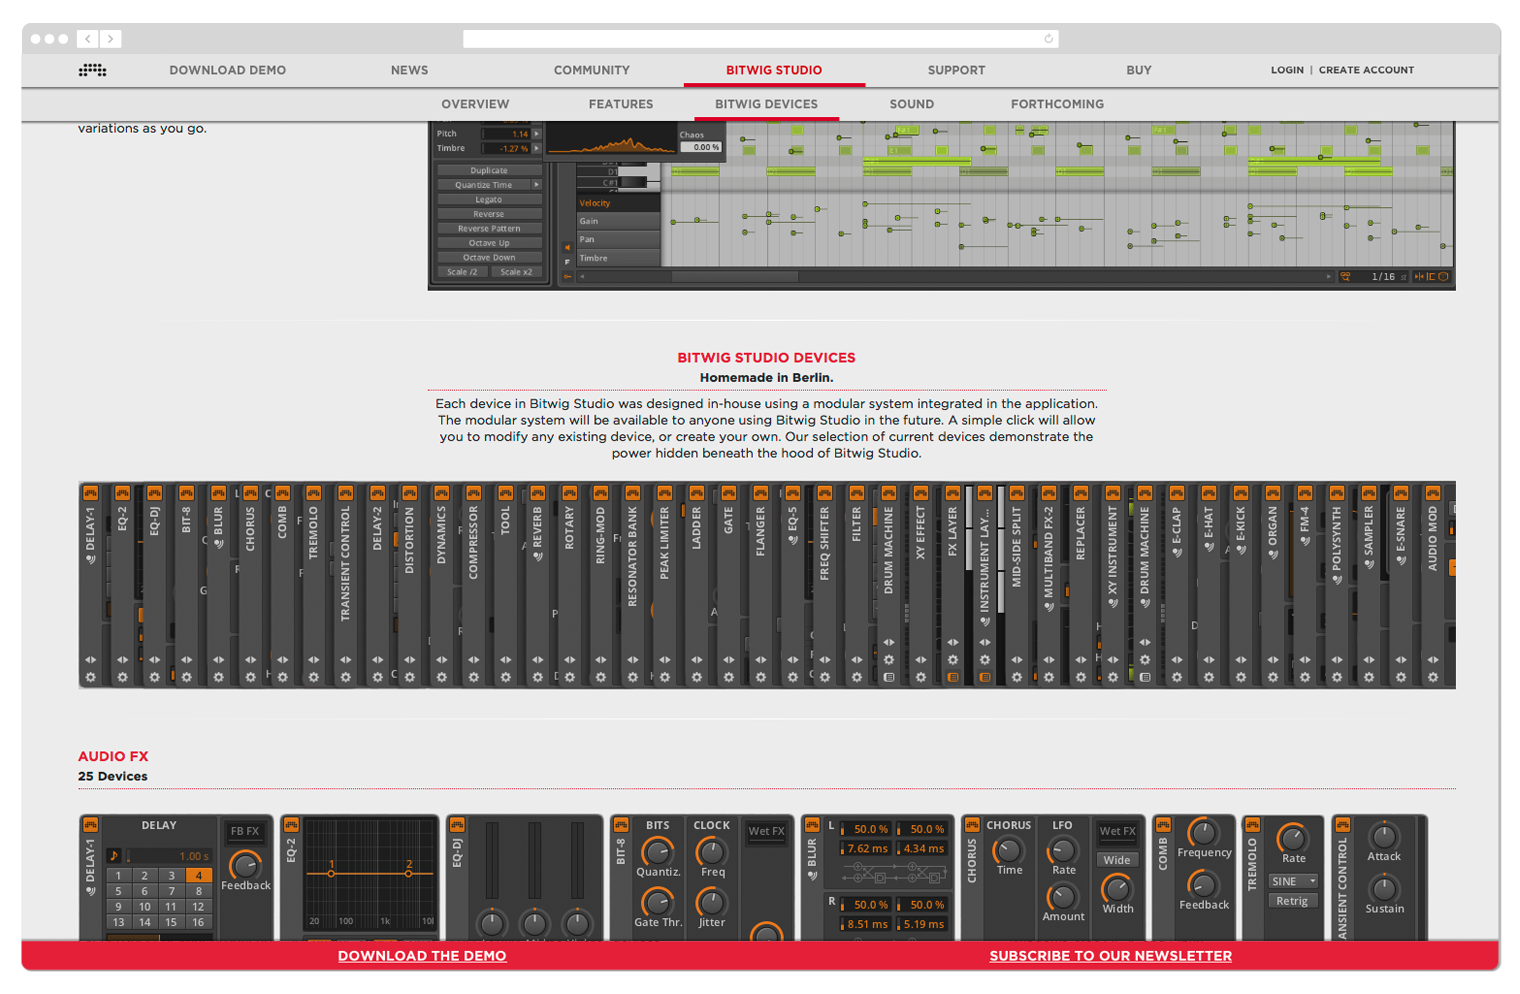Click the DOWNLOAD THE DEMO link

(x=422, y=956)
